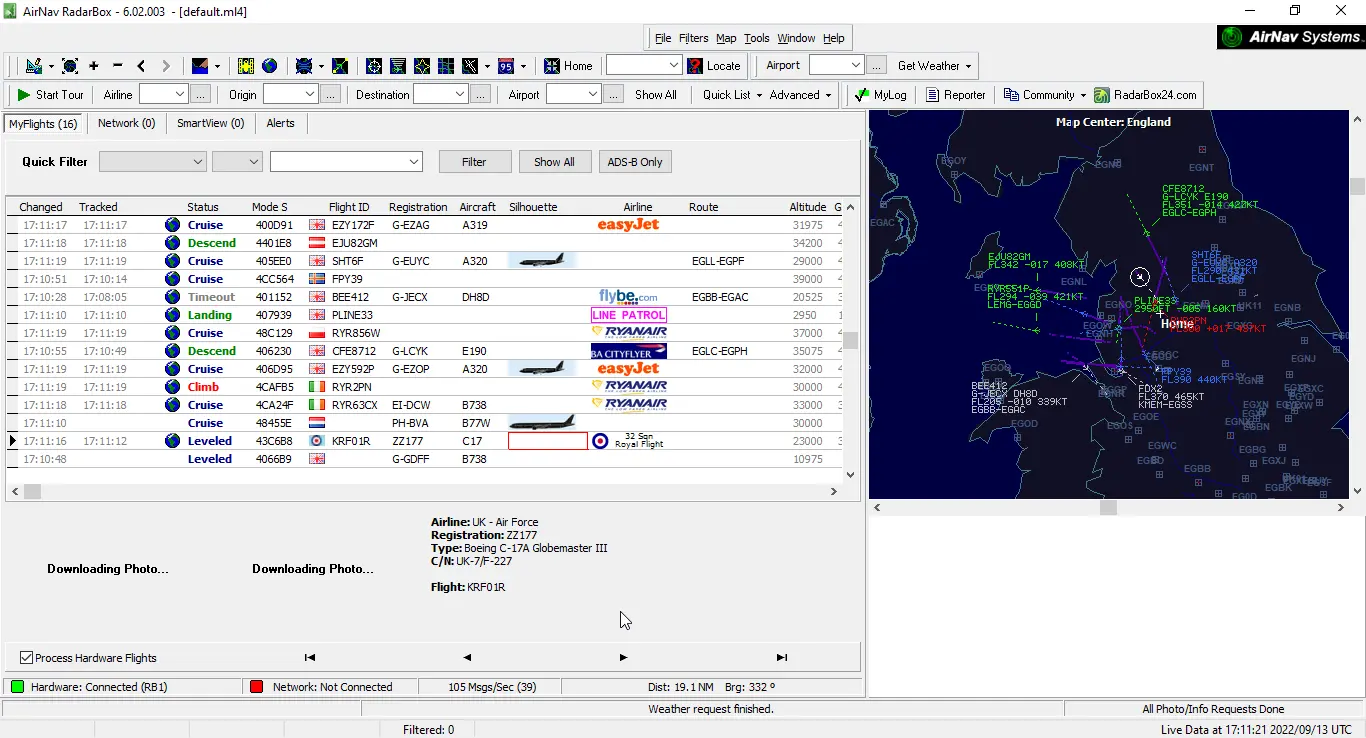This screenshot has width=1366, height=738.
Task: Click the flight list vertical scrollbar
Action: [x=851, y=341]
